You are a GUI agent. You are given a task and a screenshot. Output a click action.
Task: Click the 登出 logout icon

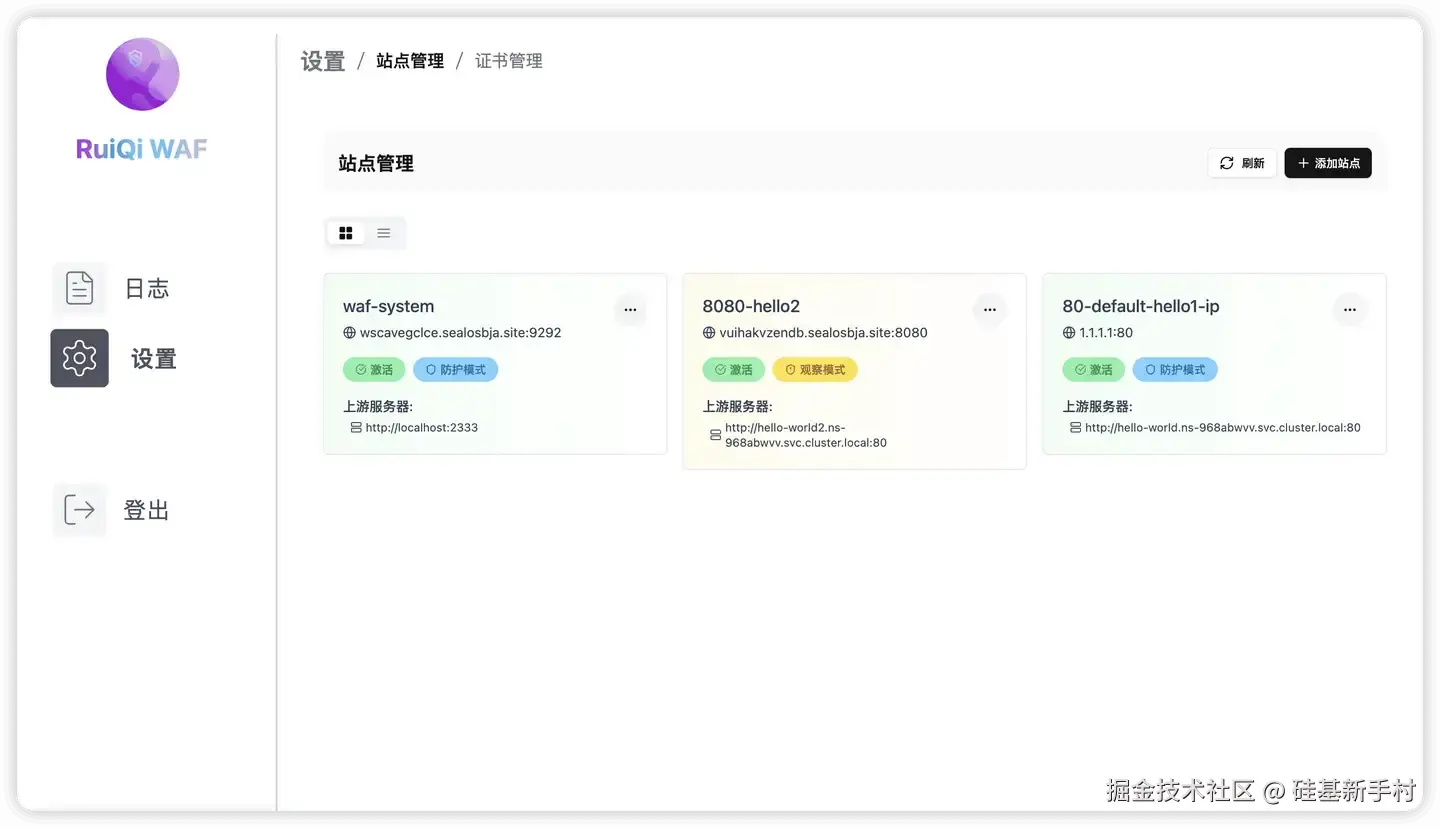pos(79,509)
